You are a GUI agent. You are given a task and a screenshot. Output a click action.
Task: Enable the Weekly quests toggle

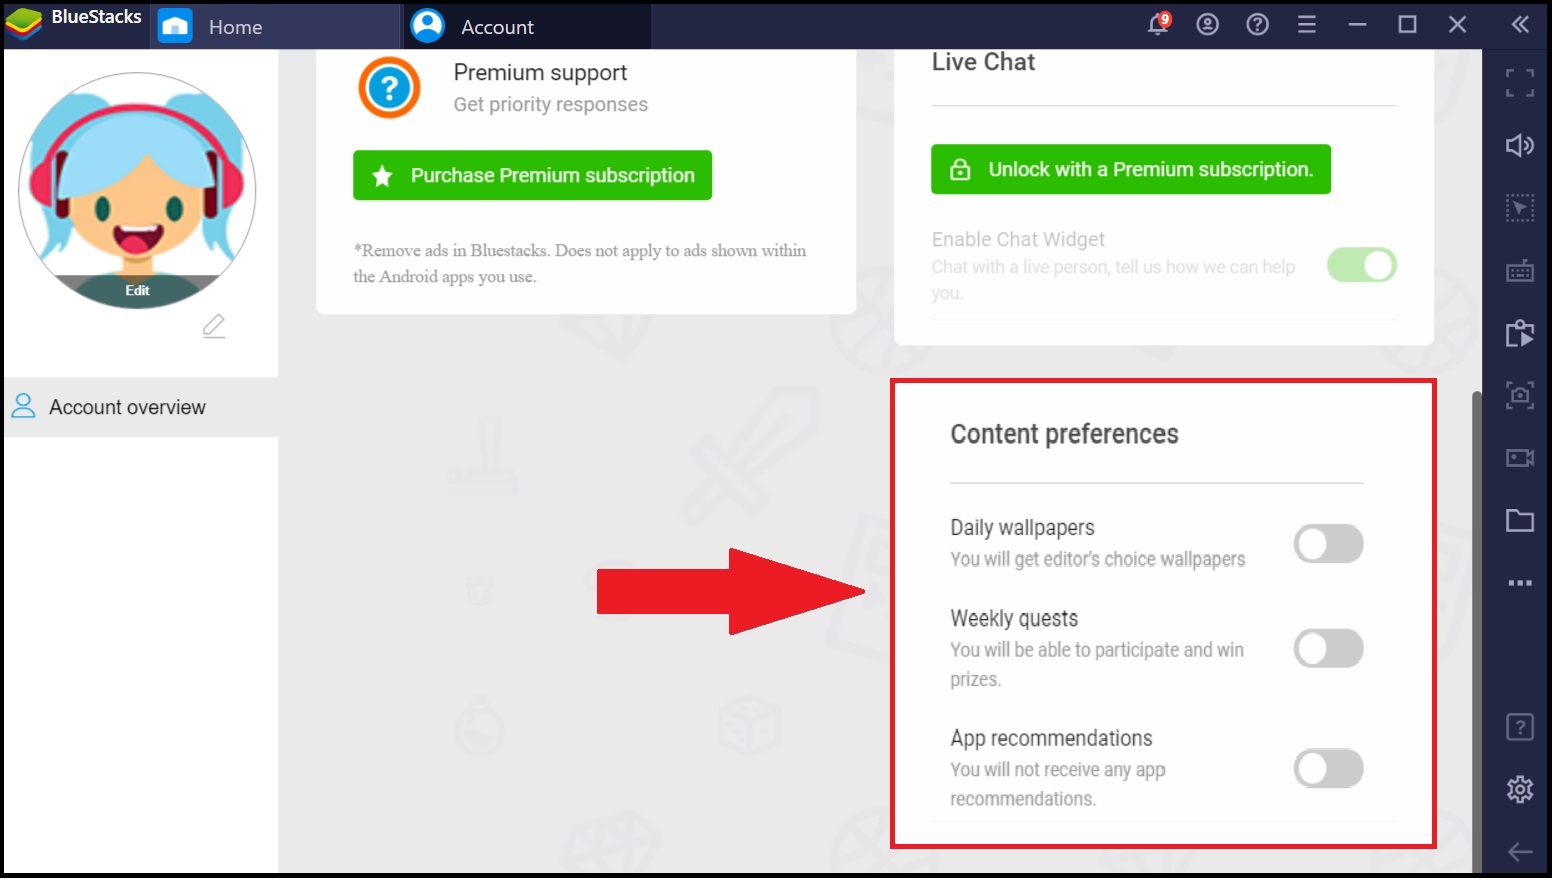(1328, 649)
